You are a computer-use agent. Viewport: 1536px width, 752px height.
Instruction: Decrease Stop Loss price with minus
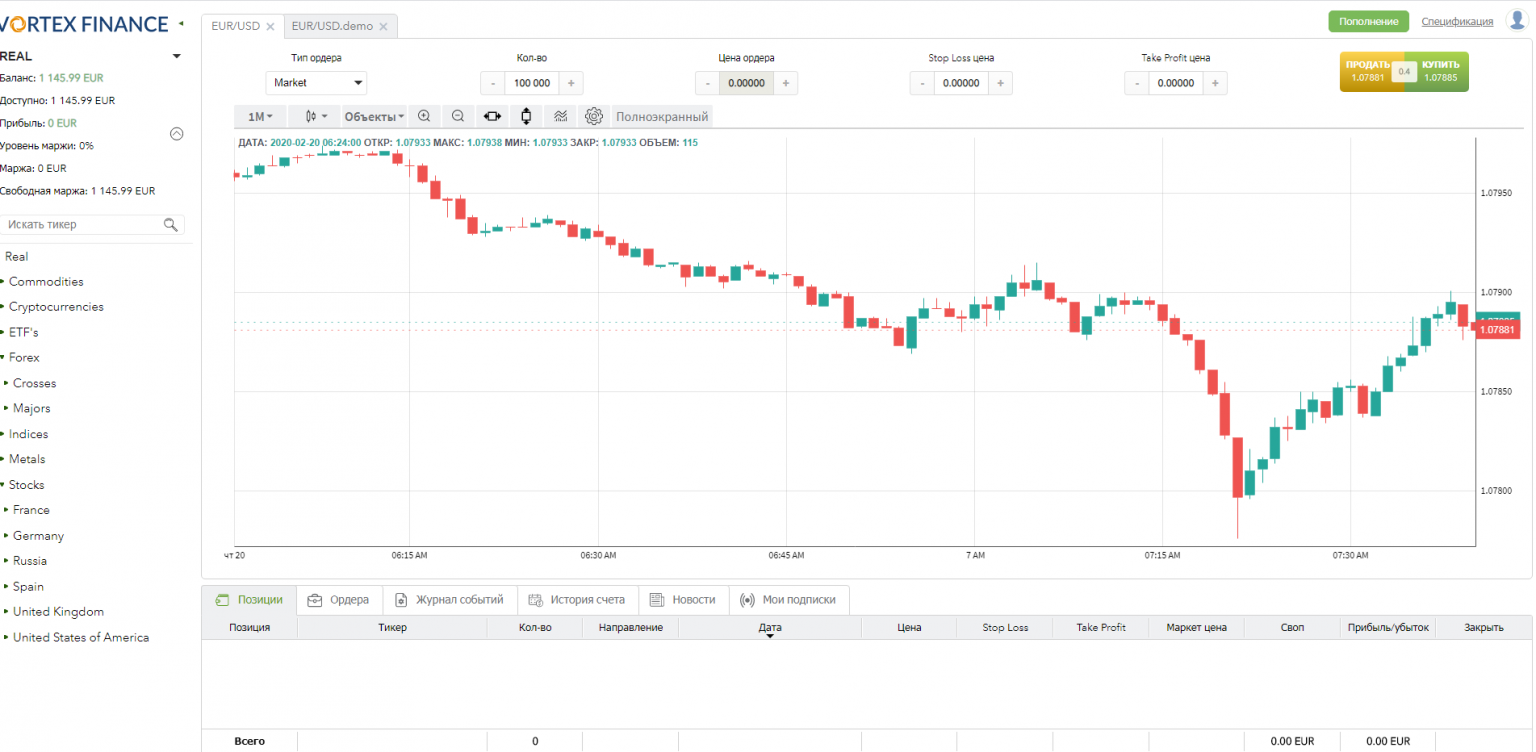(922, 83)
